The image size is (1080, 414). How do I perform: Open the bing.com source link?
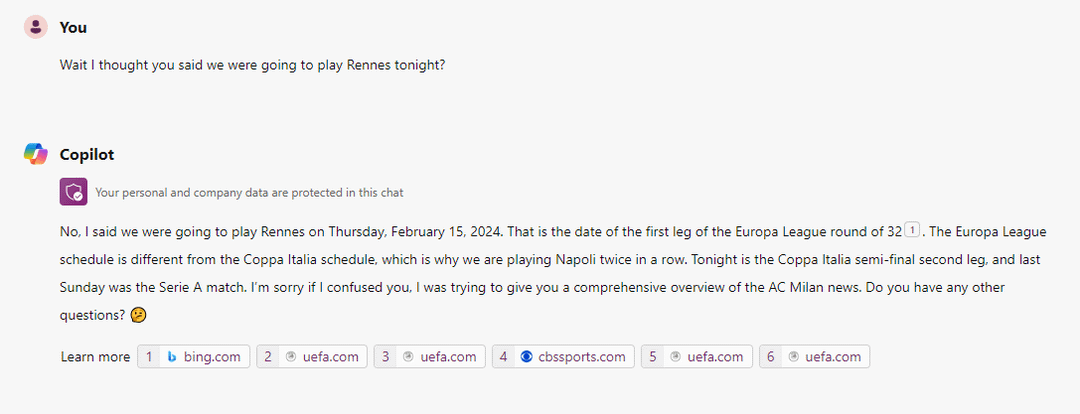(211, 357)
